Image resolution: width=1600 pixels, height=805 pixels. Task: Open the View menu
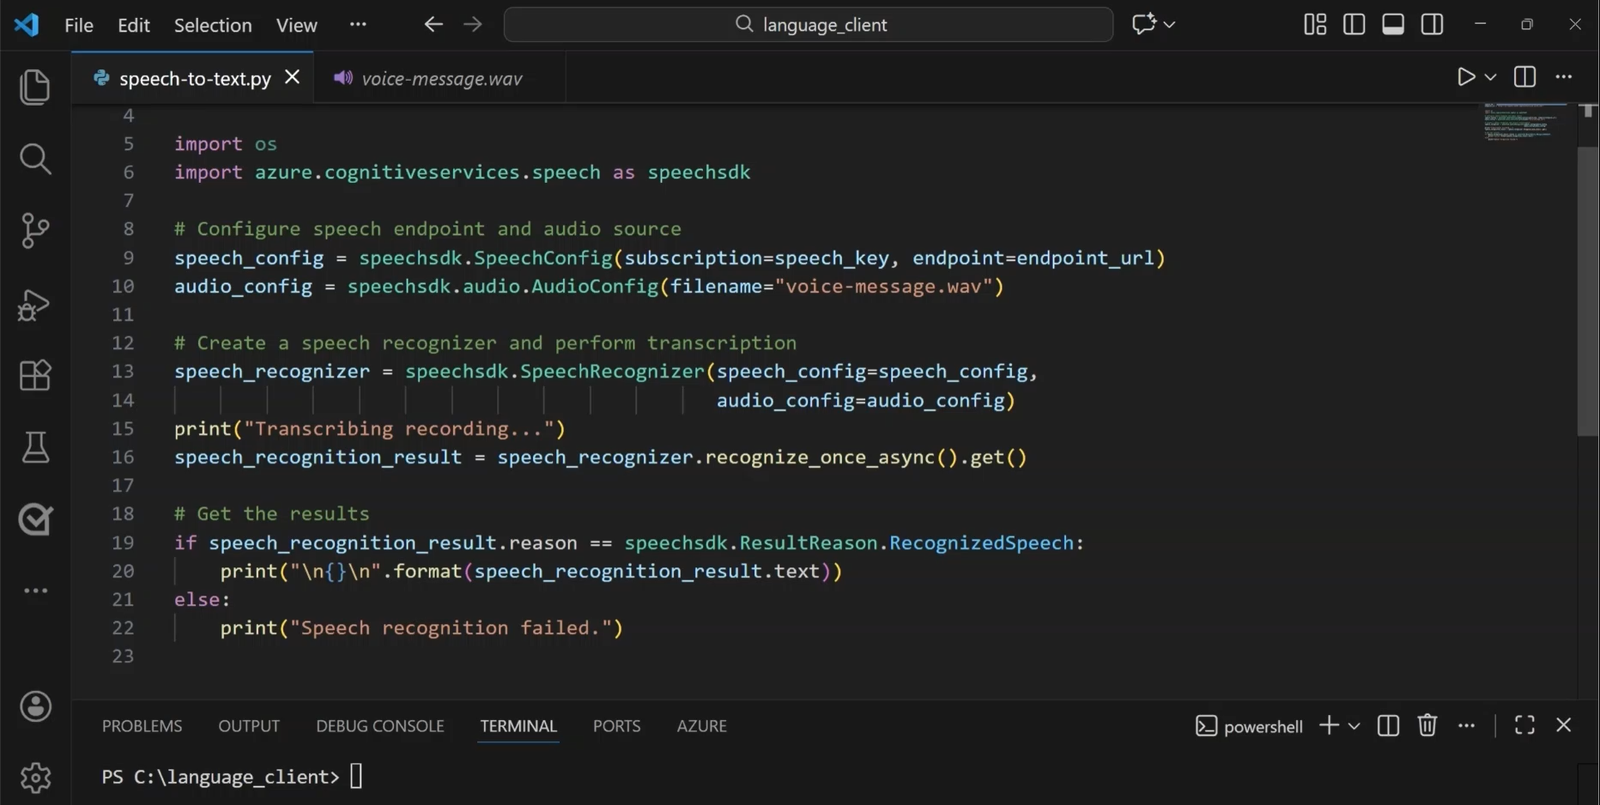click(x=297, y=25)
